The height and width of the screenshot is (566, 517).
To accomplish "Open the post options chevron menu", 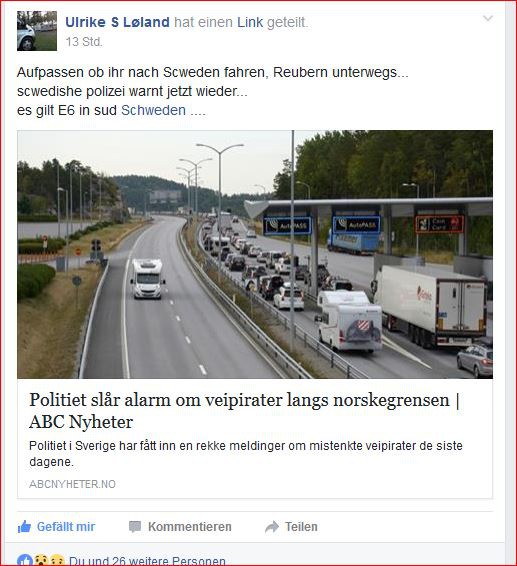I will click(x=488, y=18).
